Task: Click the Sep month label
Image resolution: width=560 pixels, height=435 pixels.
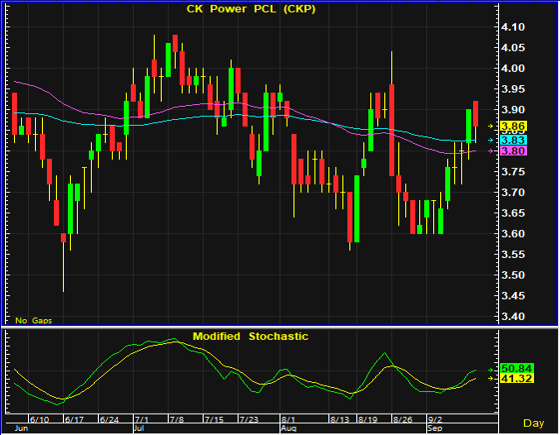Action: pos(435,429)
